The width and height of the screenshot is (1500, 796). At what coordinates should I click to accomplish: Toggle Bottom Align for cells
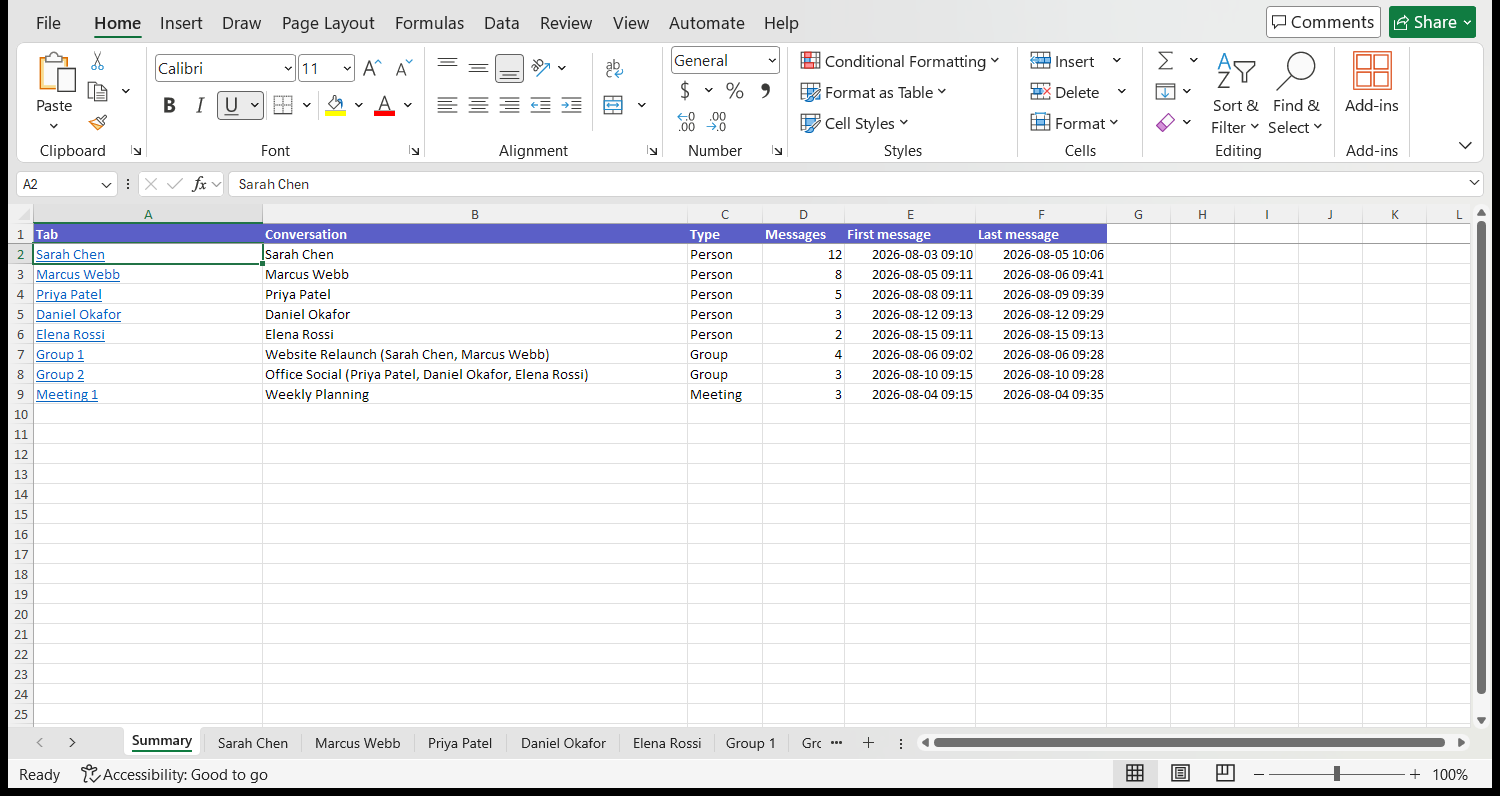[x=510, y=68]
